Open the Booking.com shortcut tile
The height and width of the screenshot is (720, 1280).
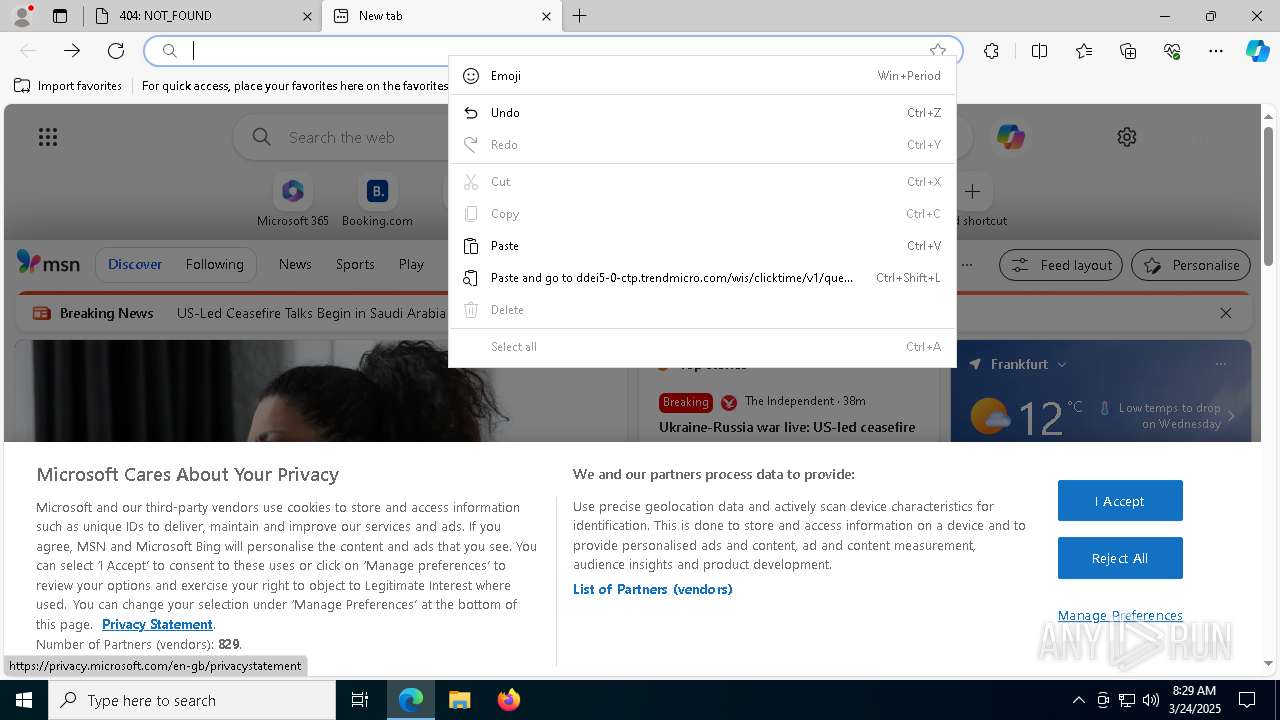[377, 201]
